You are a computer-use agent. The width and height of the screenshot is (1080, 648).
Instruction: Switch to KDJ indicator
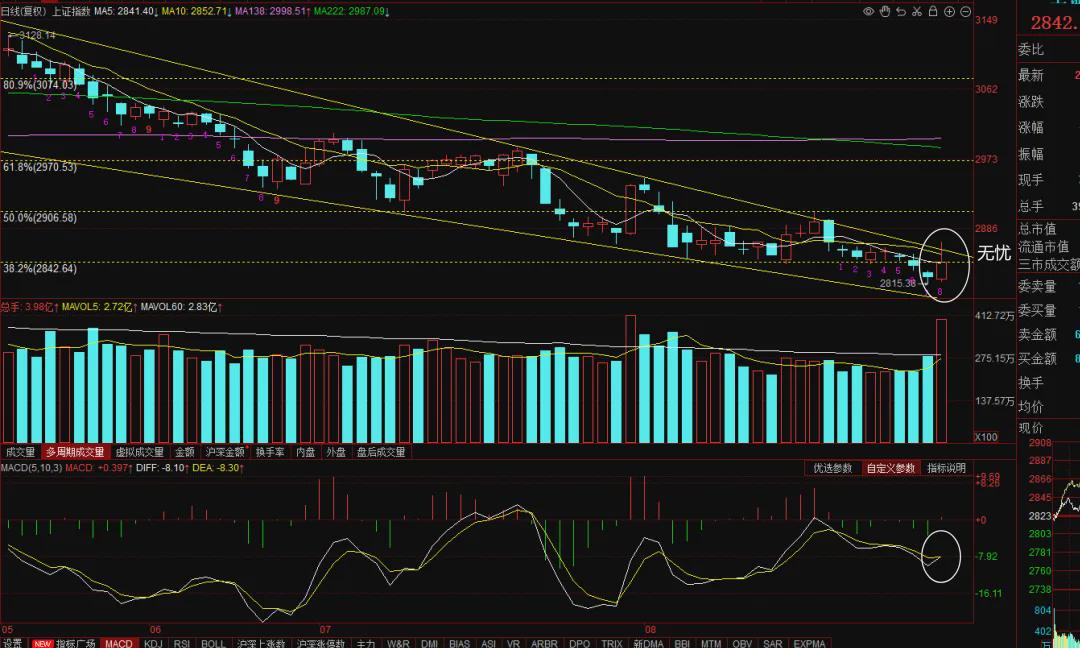(x=153, y=643)
